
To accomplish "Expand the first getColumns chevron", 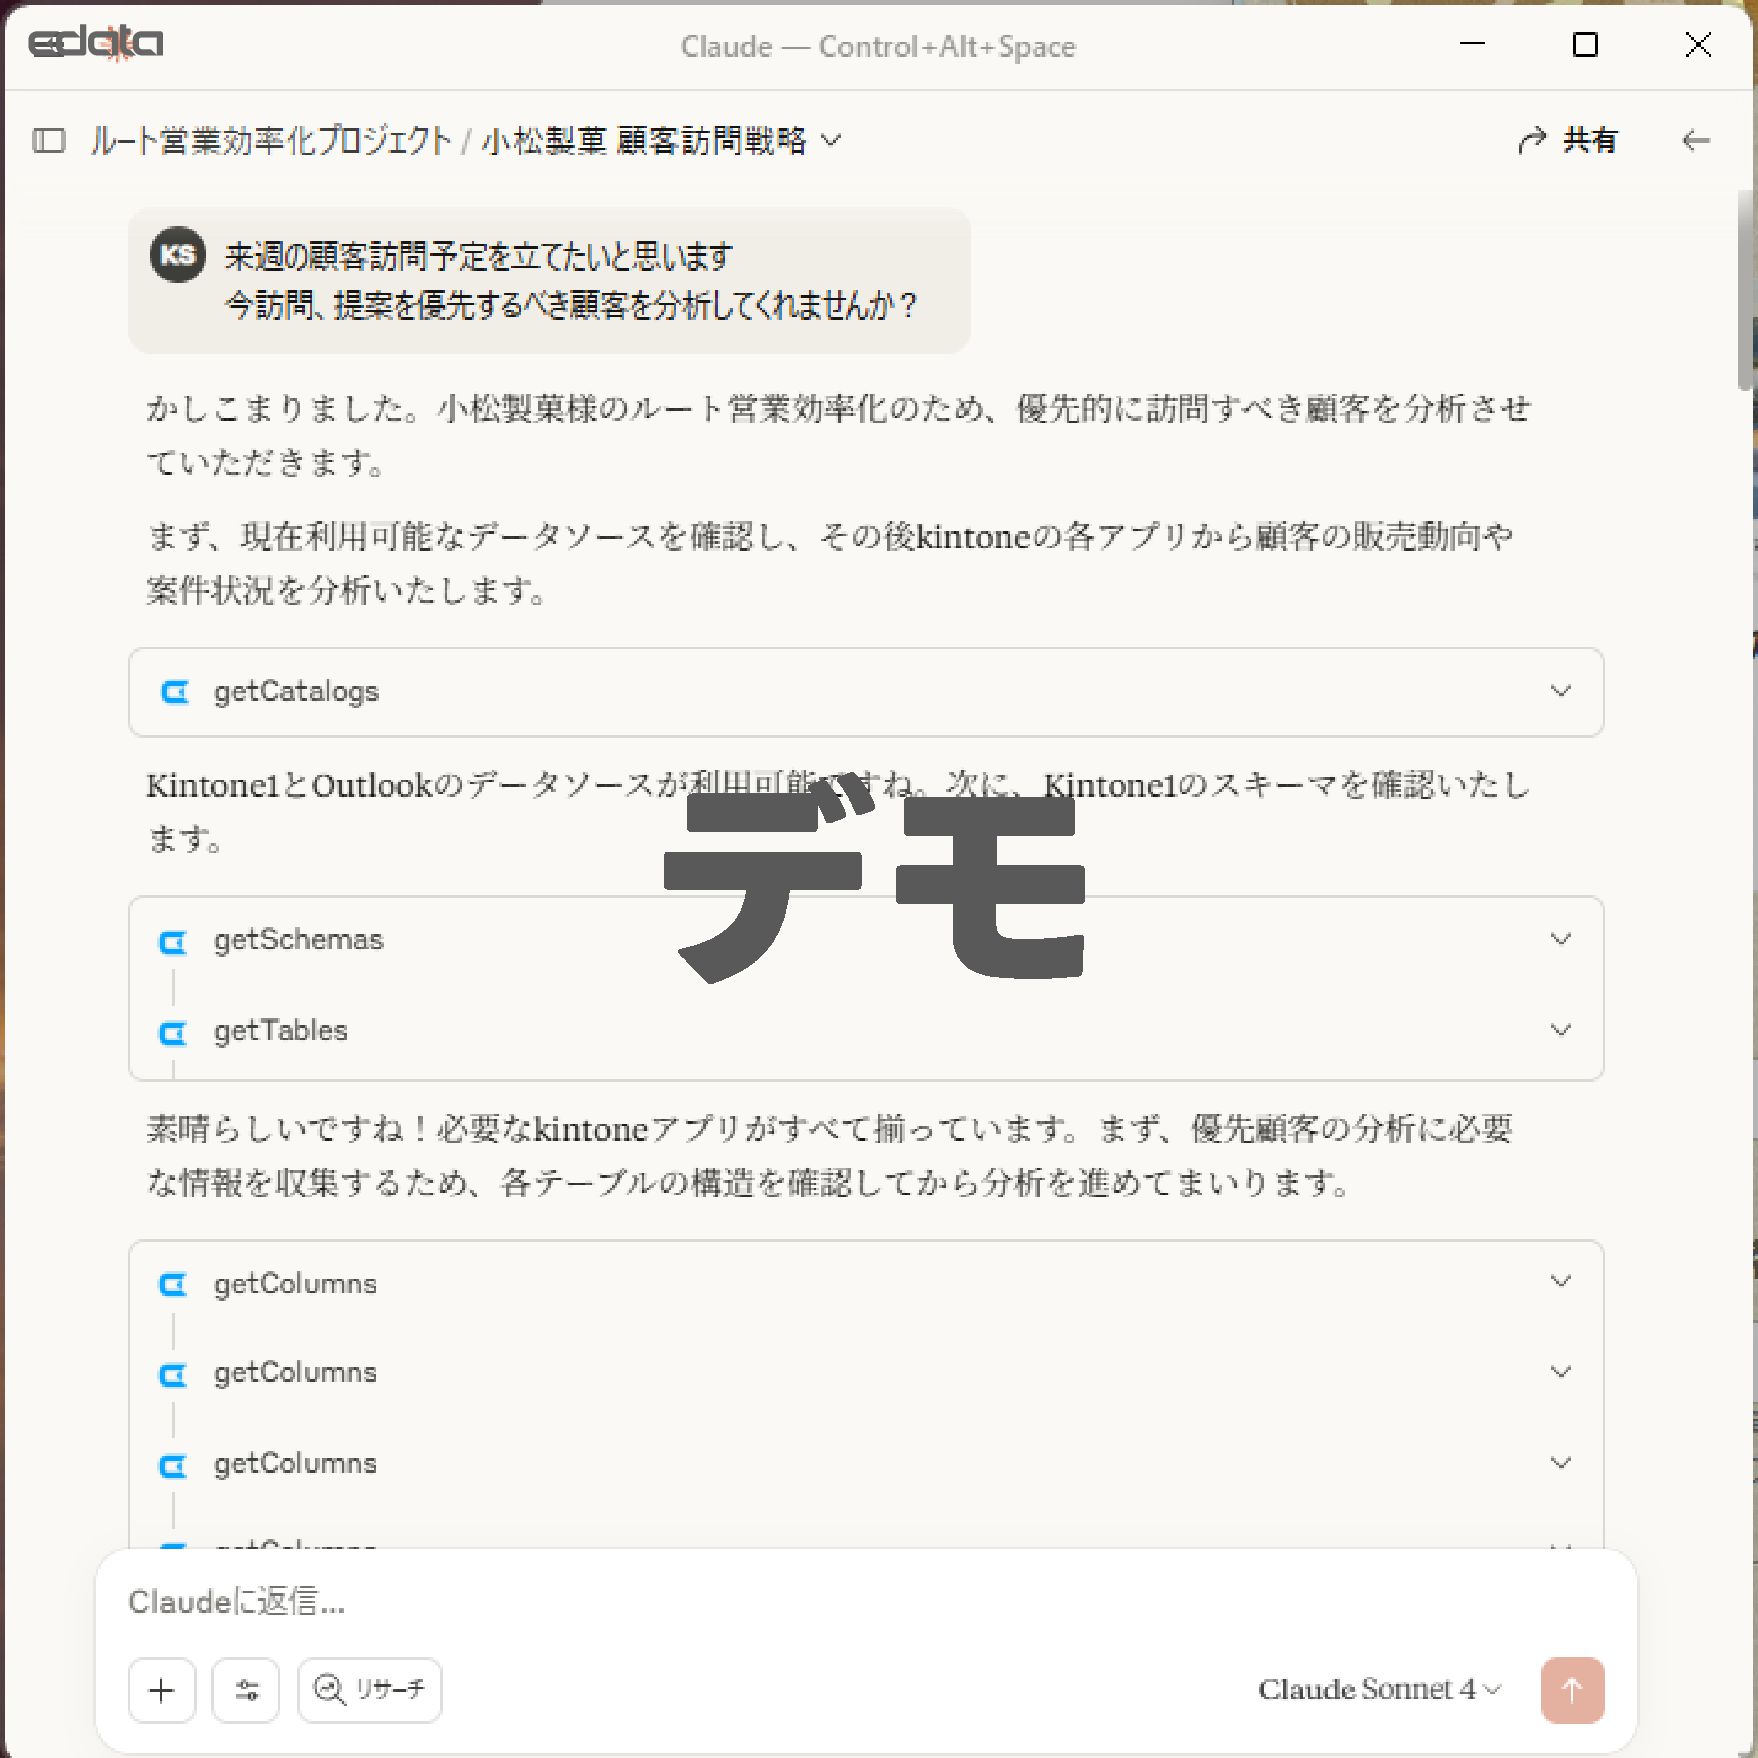I will [1560, 1282].
